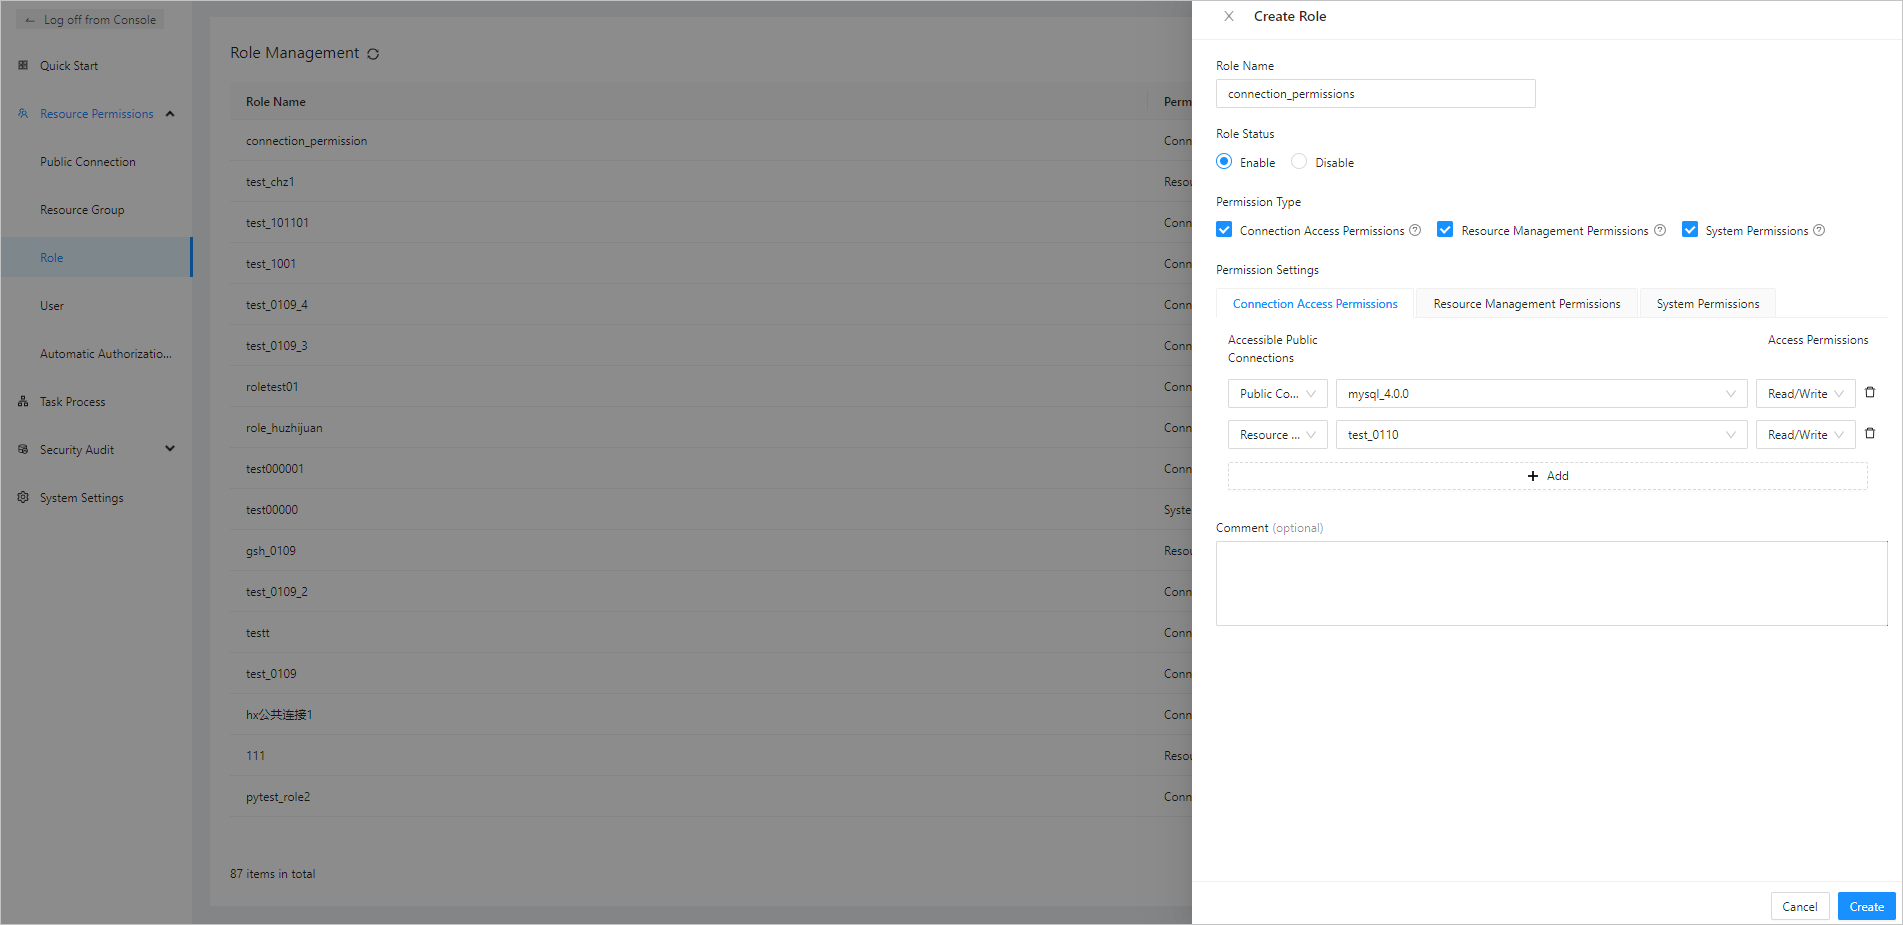Click Add to insert a connection row
The image size is (1903, 925).
1547,476
